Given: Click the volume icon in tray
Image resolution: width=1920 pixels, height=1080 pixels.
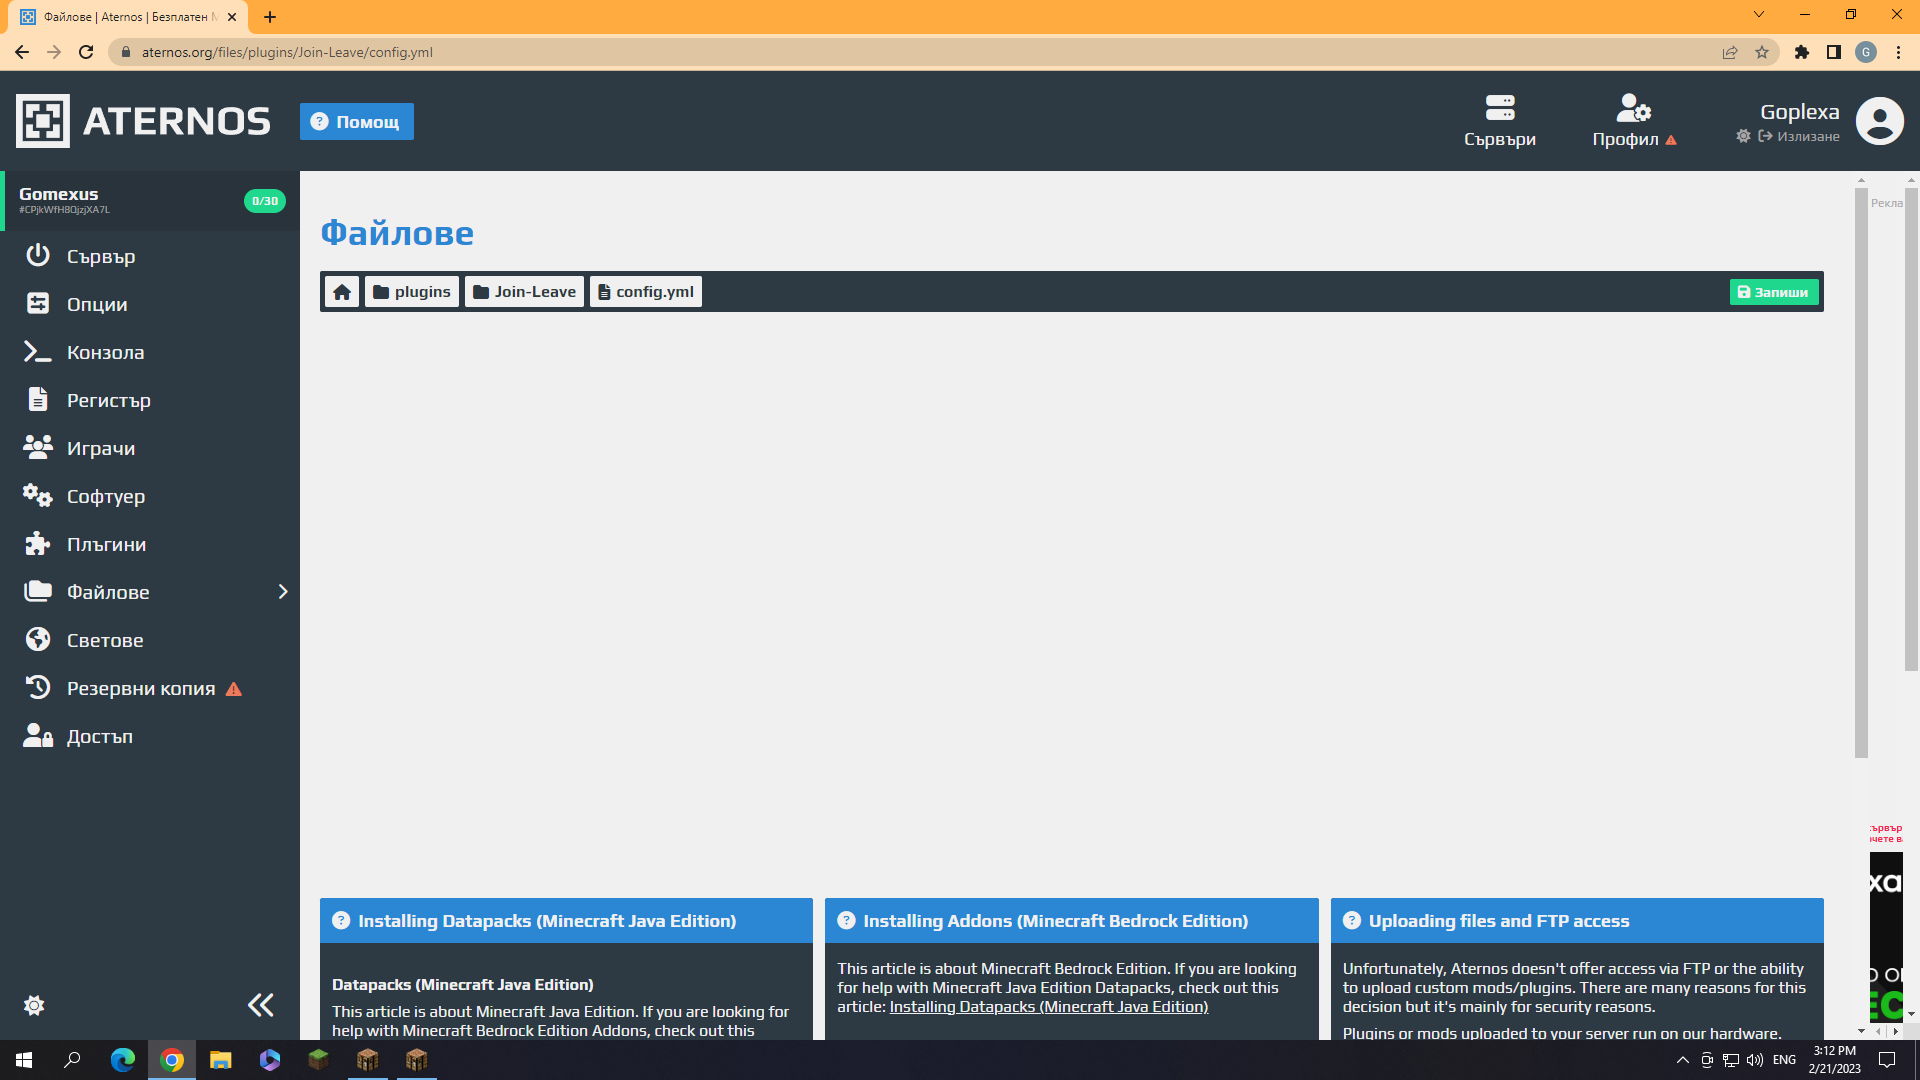Looking at the screenshot, I should [1755, 1060].
